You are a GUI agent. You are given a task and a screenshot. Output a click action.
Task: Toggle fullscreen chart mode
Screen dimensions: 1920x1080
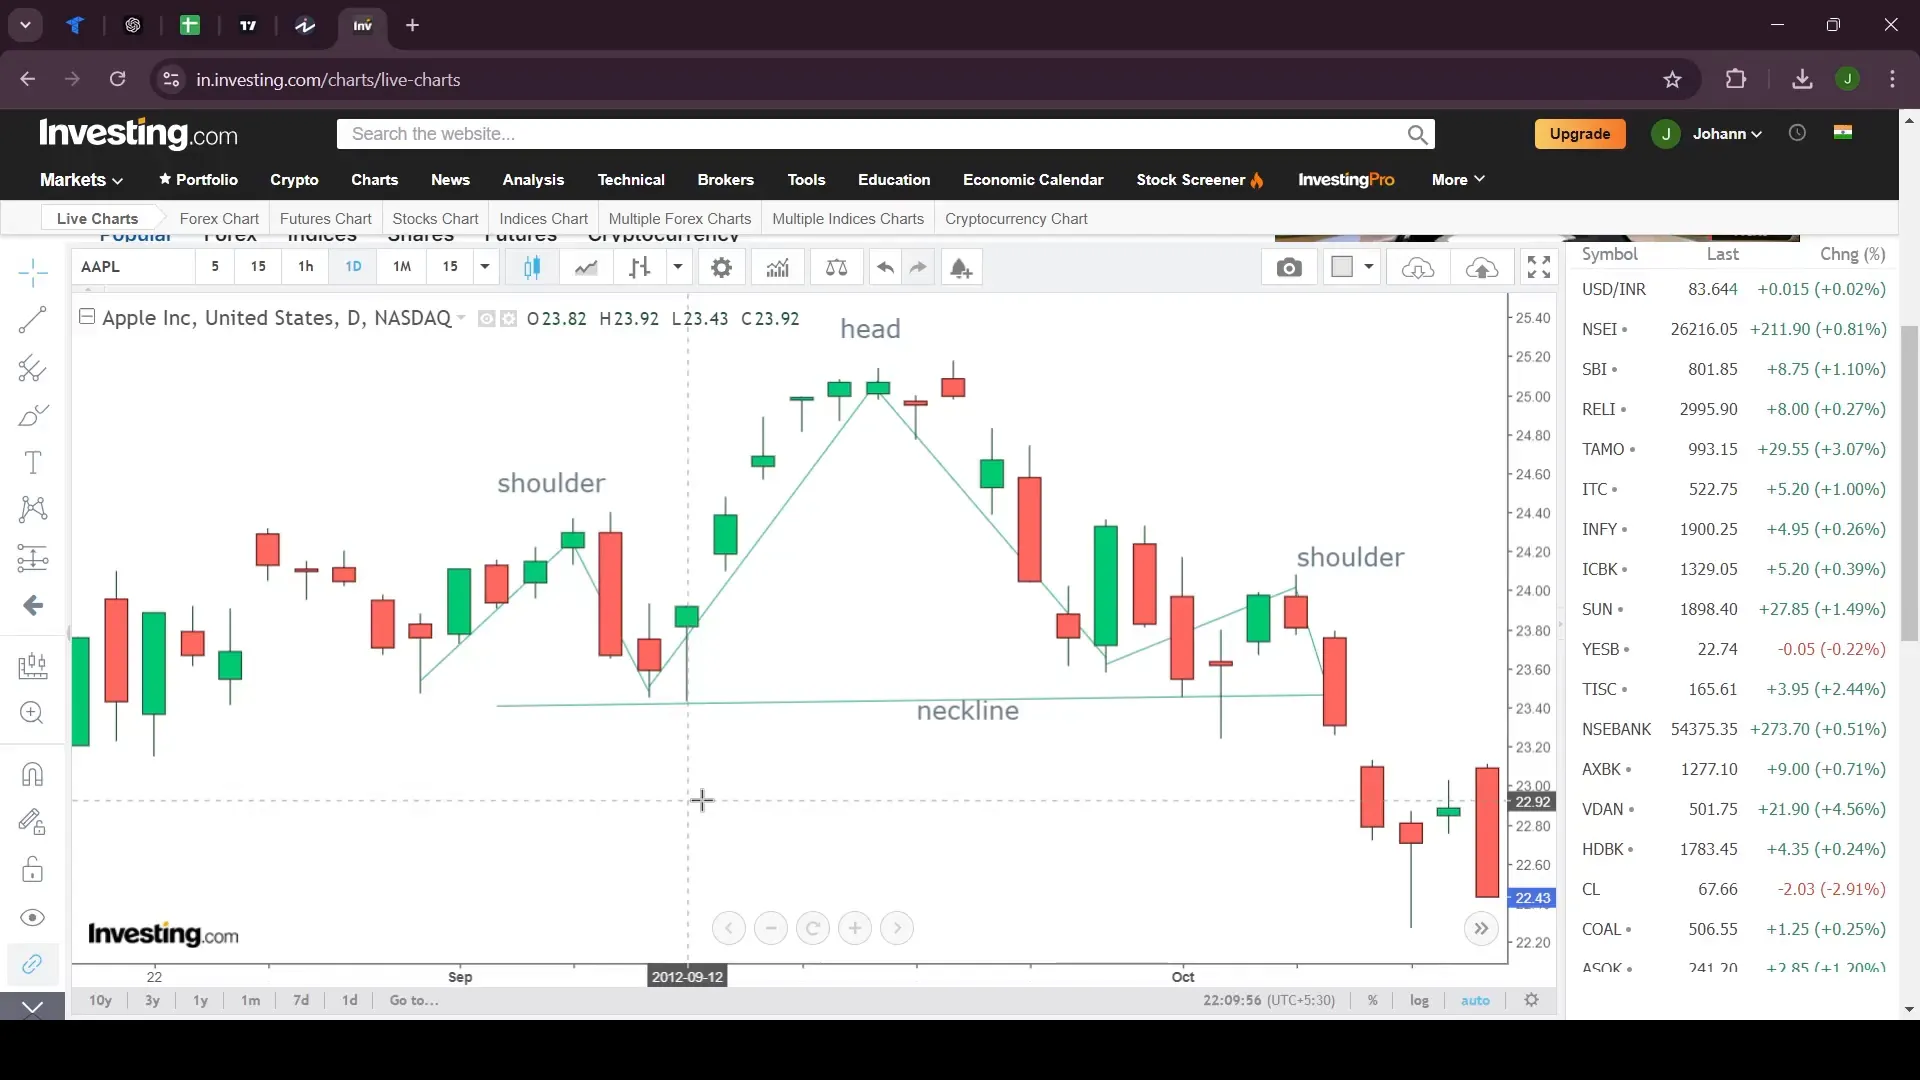[1539, 267]
